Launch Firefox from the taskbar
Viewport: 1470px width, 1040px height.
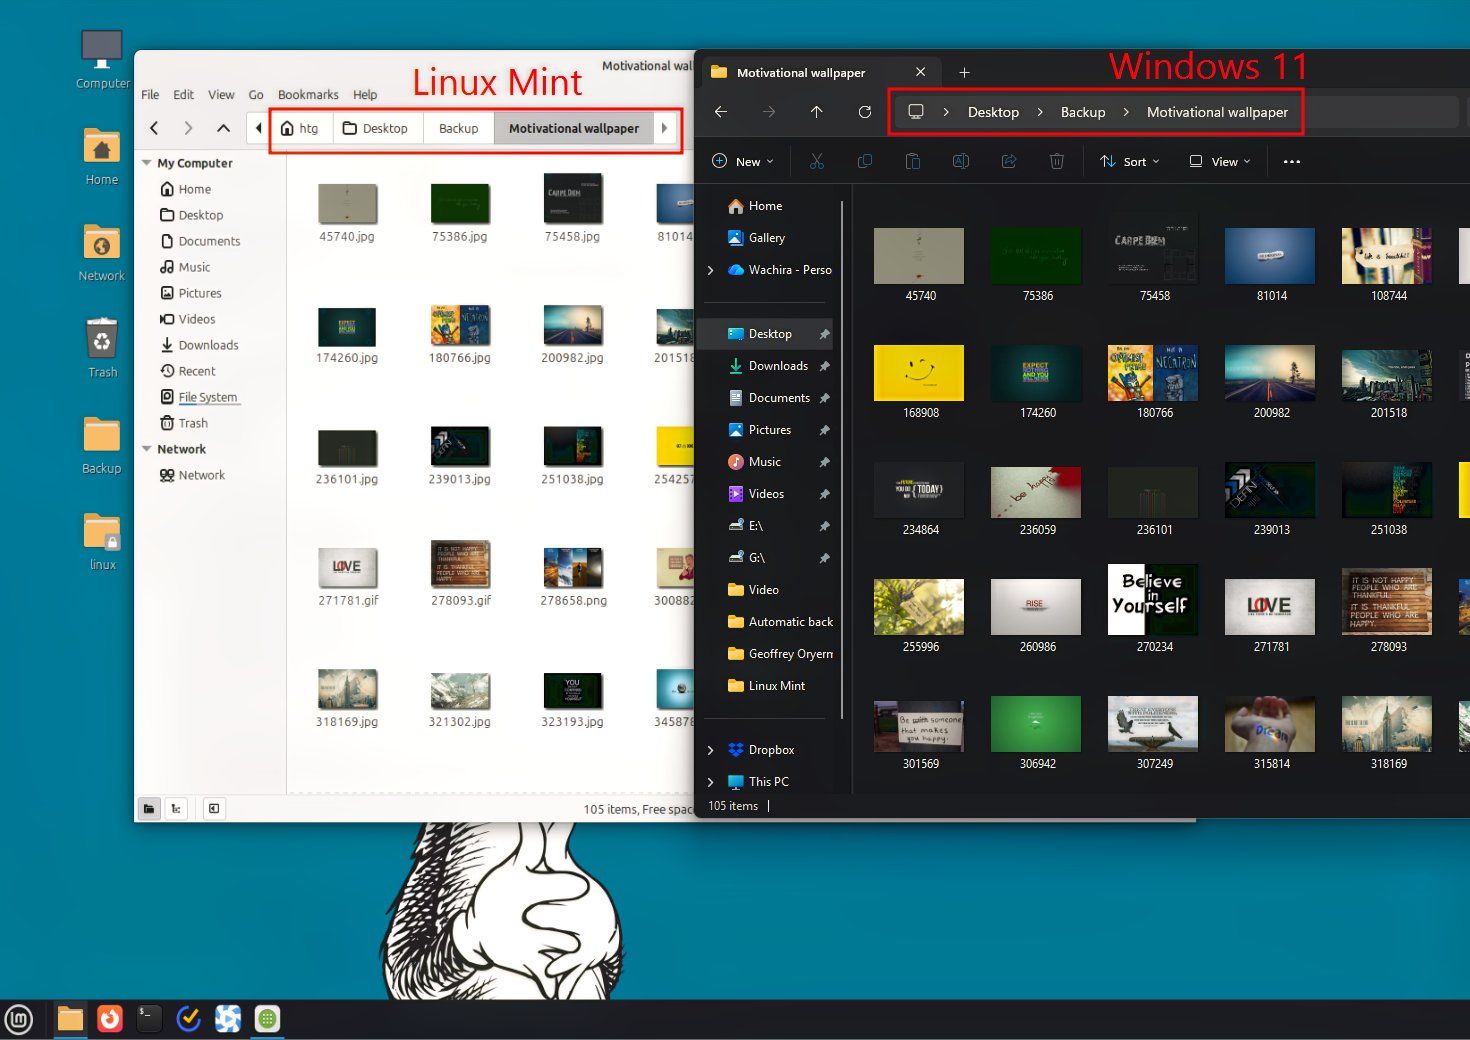109,1018
